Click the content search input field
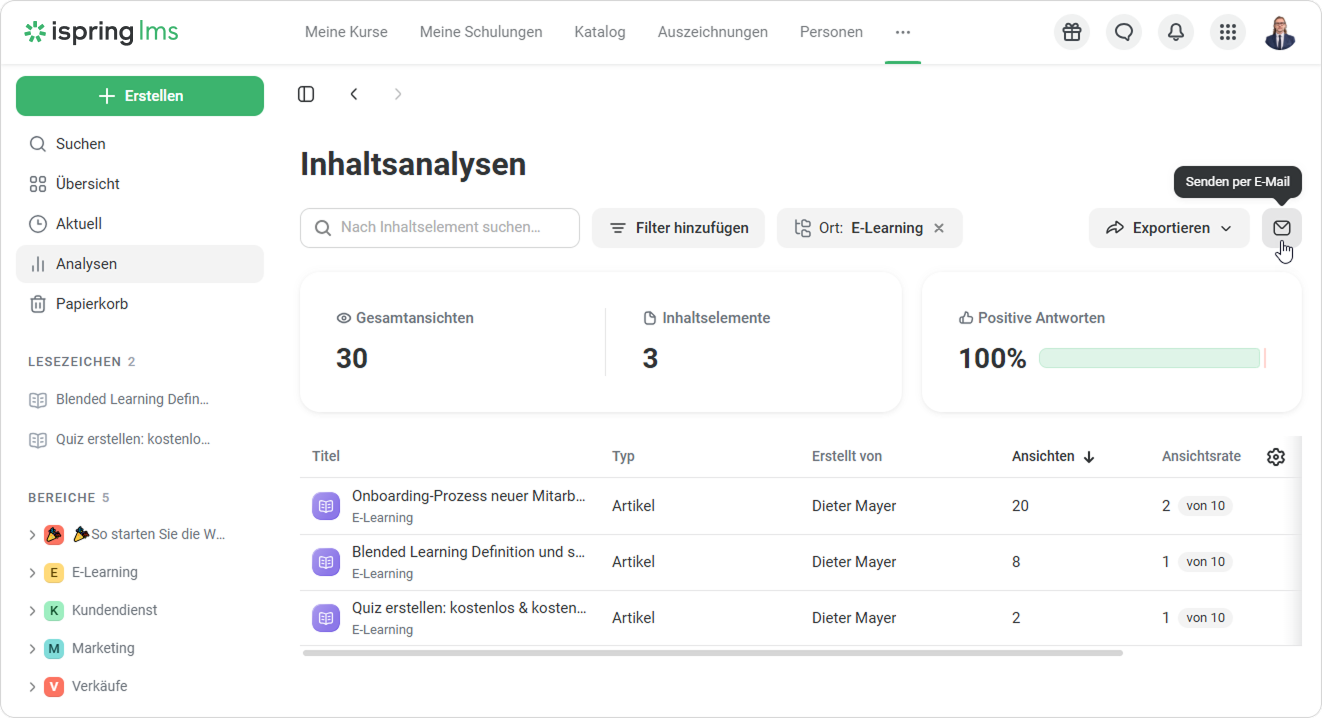Viewport: 1322px width, 718px height. click(x=440, y=228)
